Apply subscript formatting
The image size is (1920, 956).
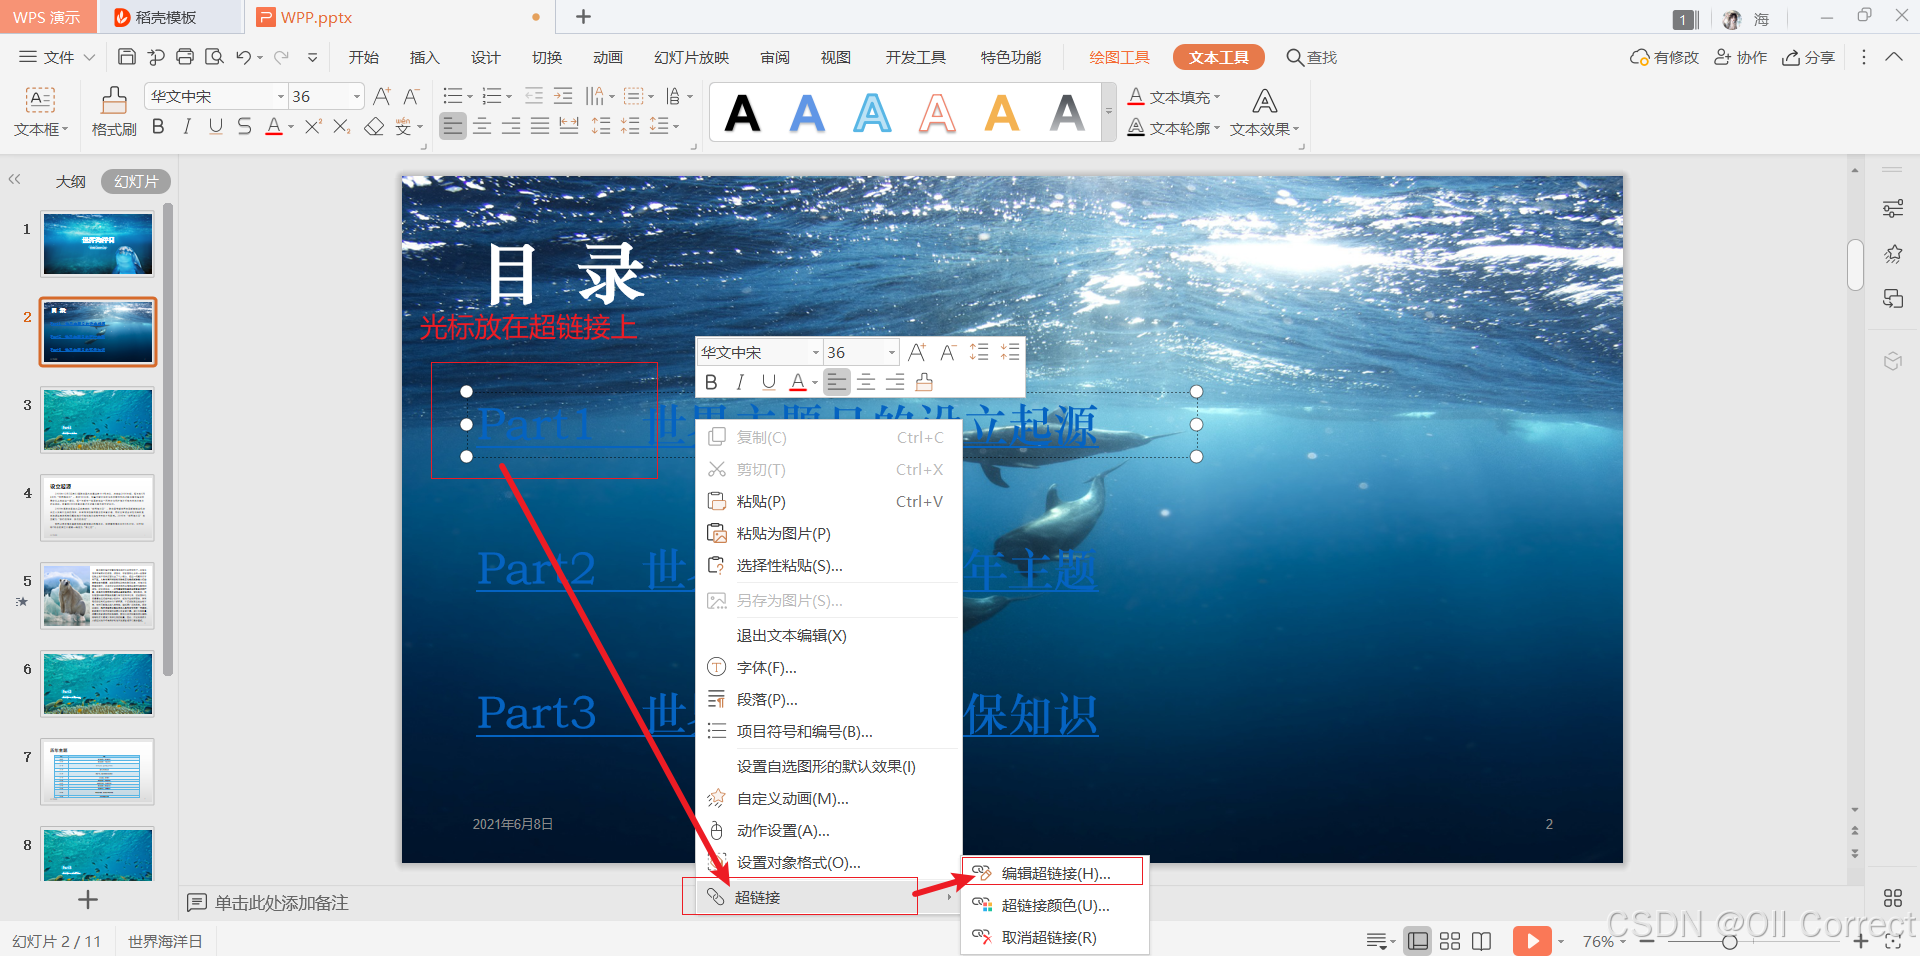(x=342, y=127)
